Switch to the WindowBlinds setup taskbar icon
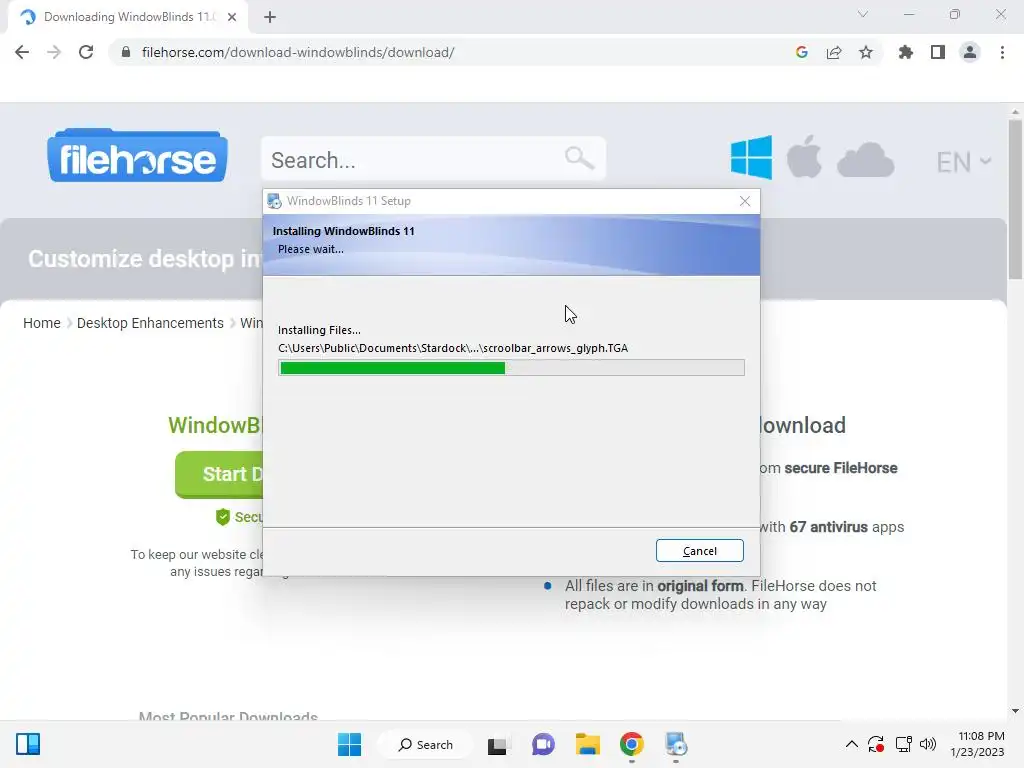Screen dimensions: 1024x768 (x=676, y=744)
